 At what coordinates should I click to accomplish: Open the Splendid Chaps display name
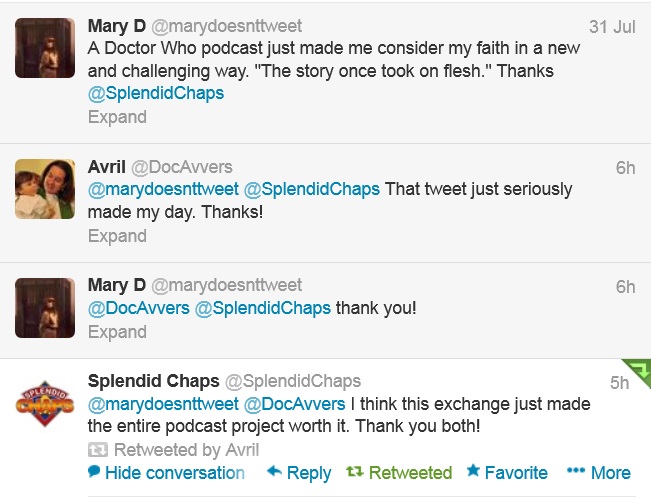pos(152,381)
